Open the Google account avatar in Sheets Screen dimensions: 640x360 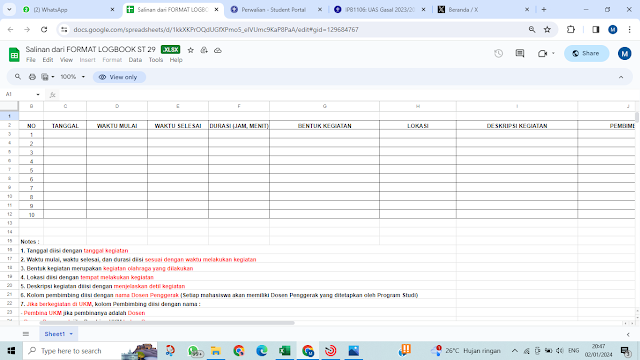point(624,53)
